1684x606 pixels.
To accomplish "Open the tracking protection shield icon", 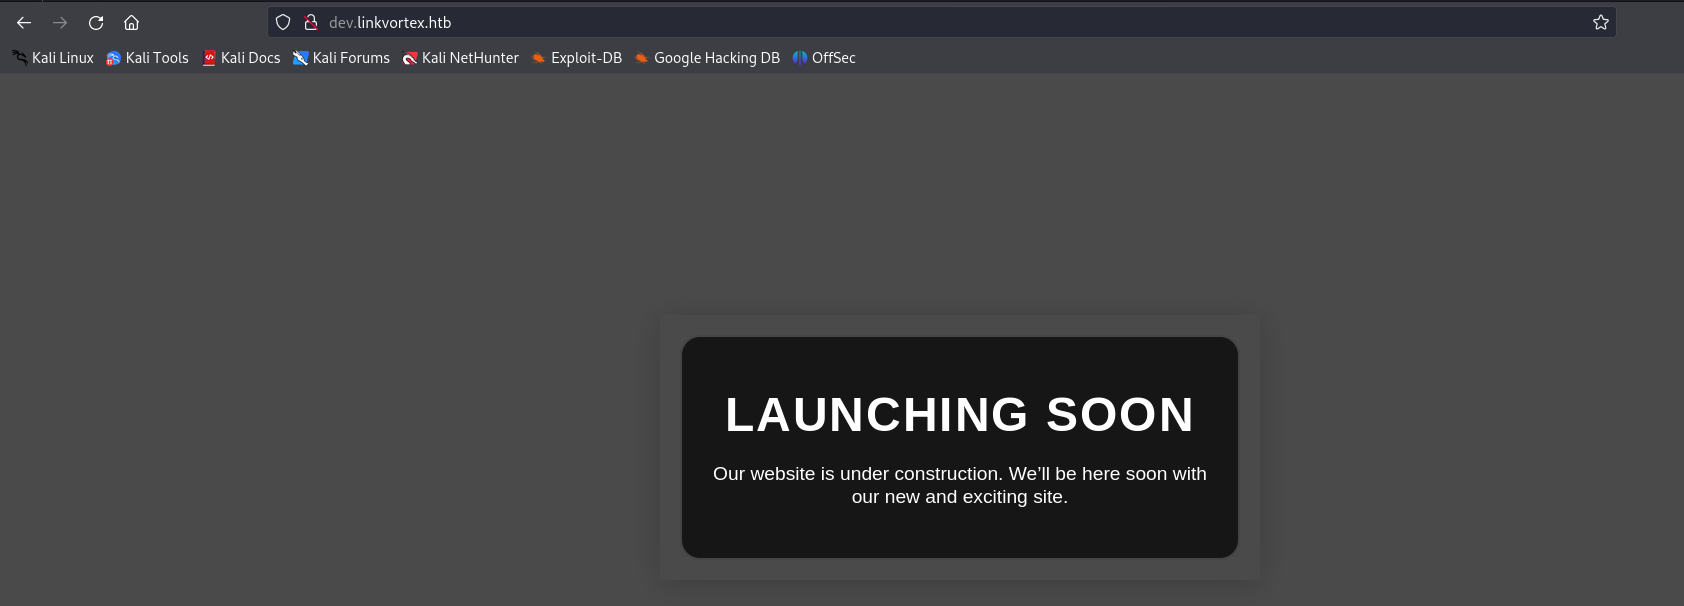I will [x=283, y=22].
